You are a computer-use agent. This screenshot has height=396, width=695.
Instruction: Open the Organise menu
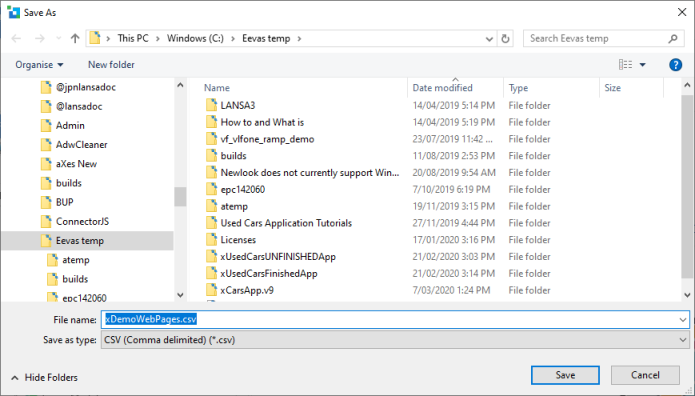(39, 65)
